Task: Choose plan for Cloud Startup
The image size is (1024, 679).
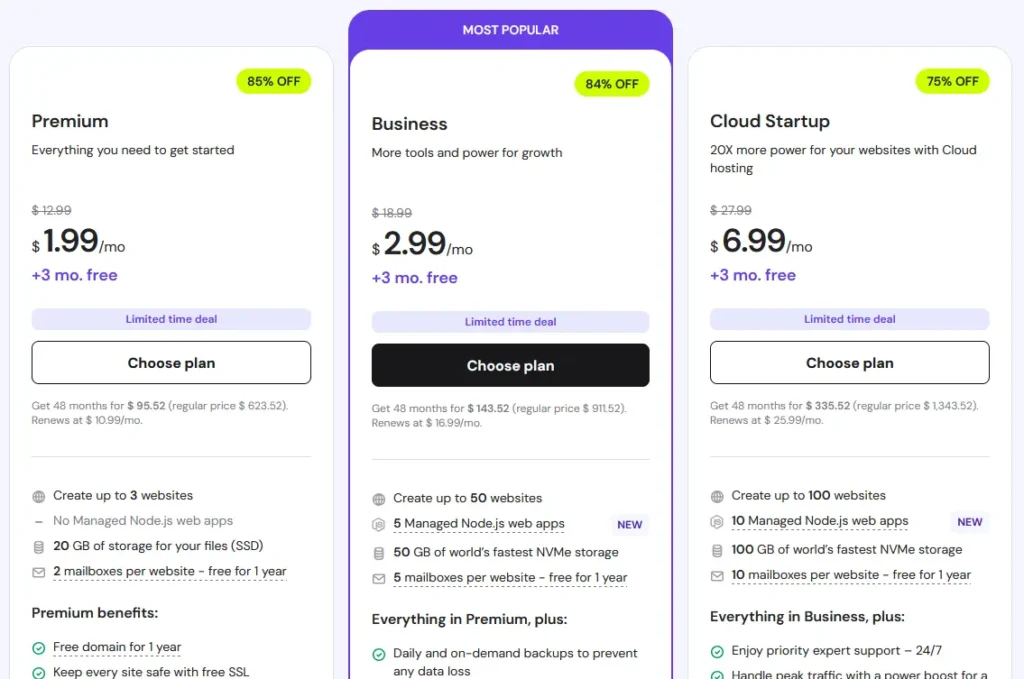Action: tap(849, 362)
